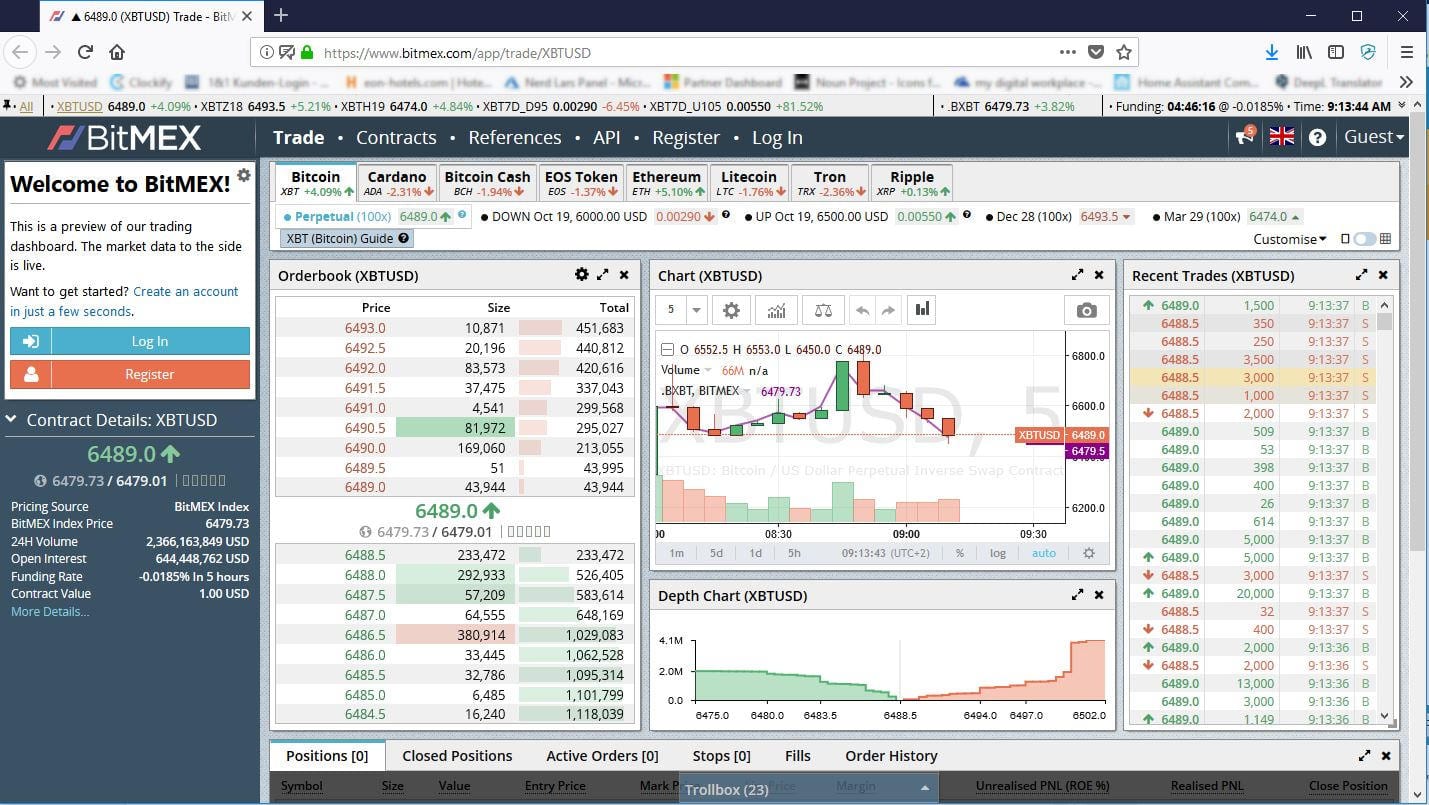Follow Create an account link
The width and height of the screenshot is (1429, 805).
(186, 291)
